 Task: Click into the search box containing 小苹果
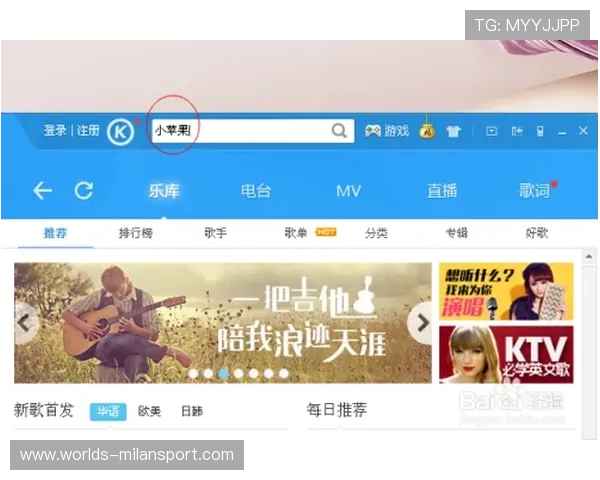(x=253, y=131)
